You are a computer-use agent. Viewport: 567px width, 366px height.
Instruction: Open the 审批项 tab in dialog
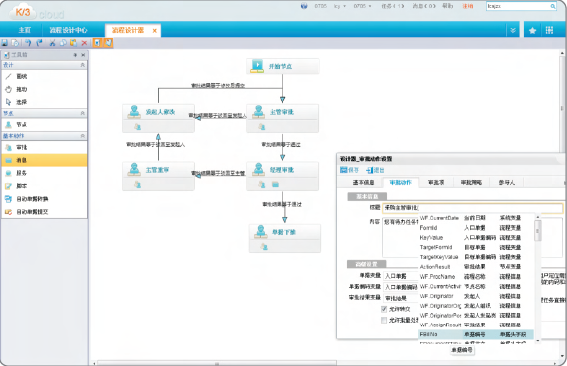(436, 183)
